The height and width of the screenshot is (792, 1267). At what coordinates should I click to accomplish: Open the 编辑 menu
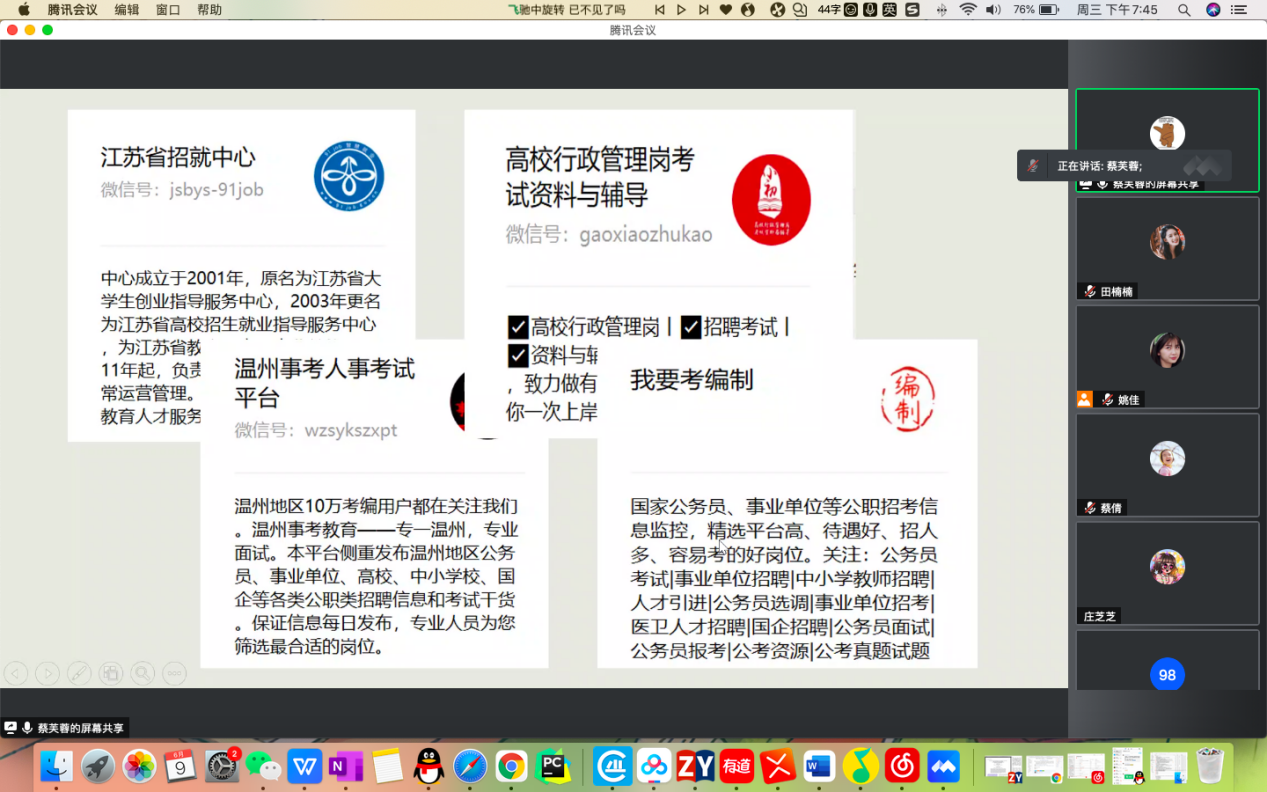pos(127,10)
